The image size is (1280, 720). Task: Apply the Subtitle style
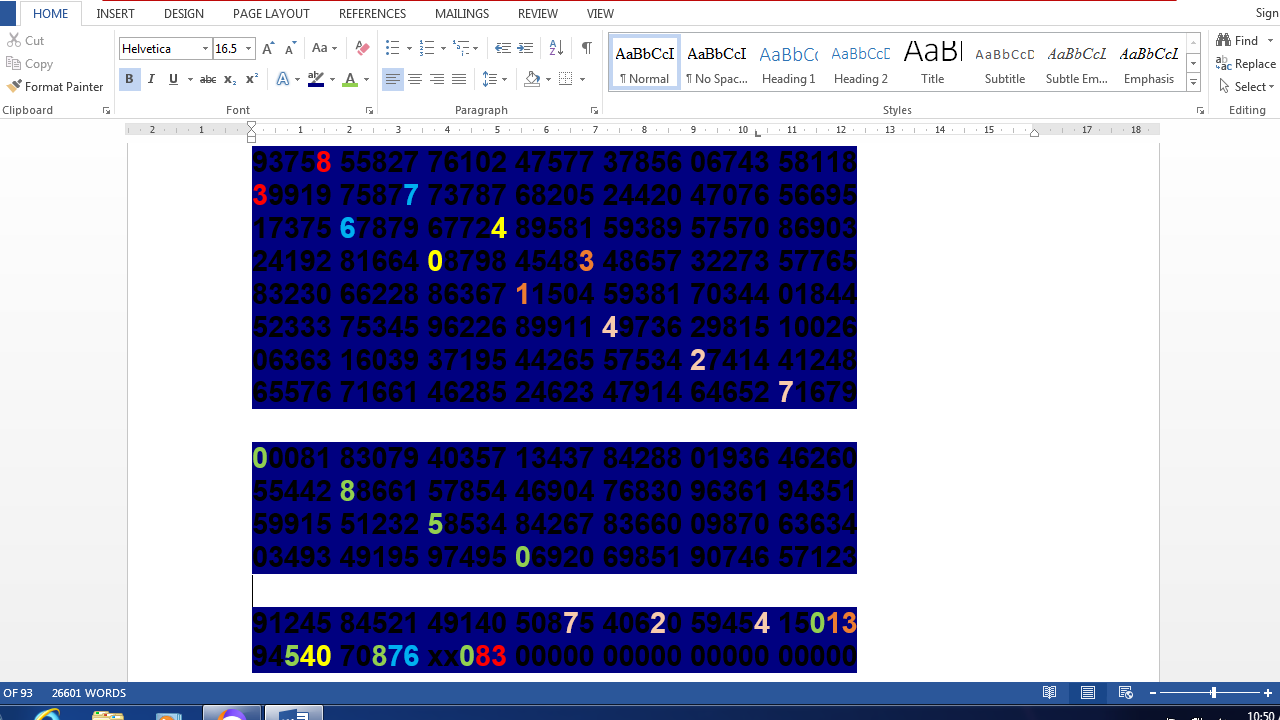[1005, 63]
